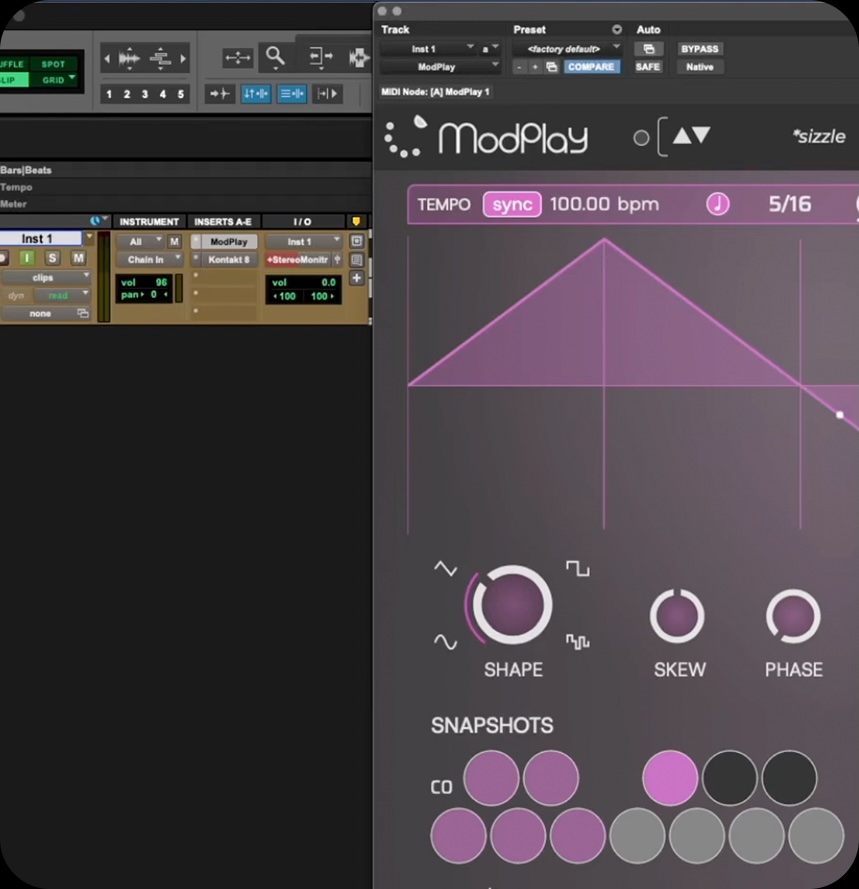Click the ModPlay dotted logo icon
The image size is (859, 889).
pos(406,137)
